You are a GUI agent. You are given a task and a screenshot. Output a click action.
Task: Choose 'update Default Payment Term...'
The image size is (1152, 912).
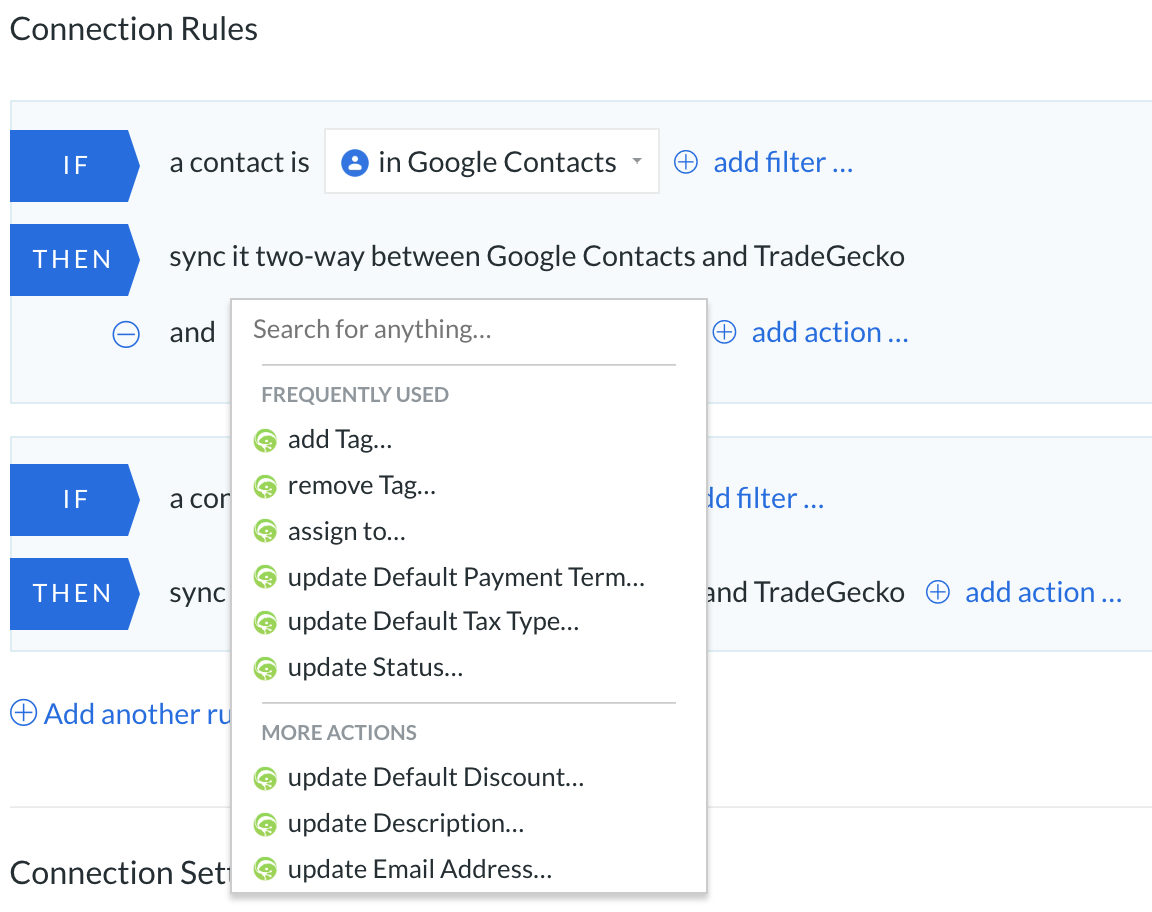point(468,577)
